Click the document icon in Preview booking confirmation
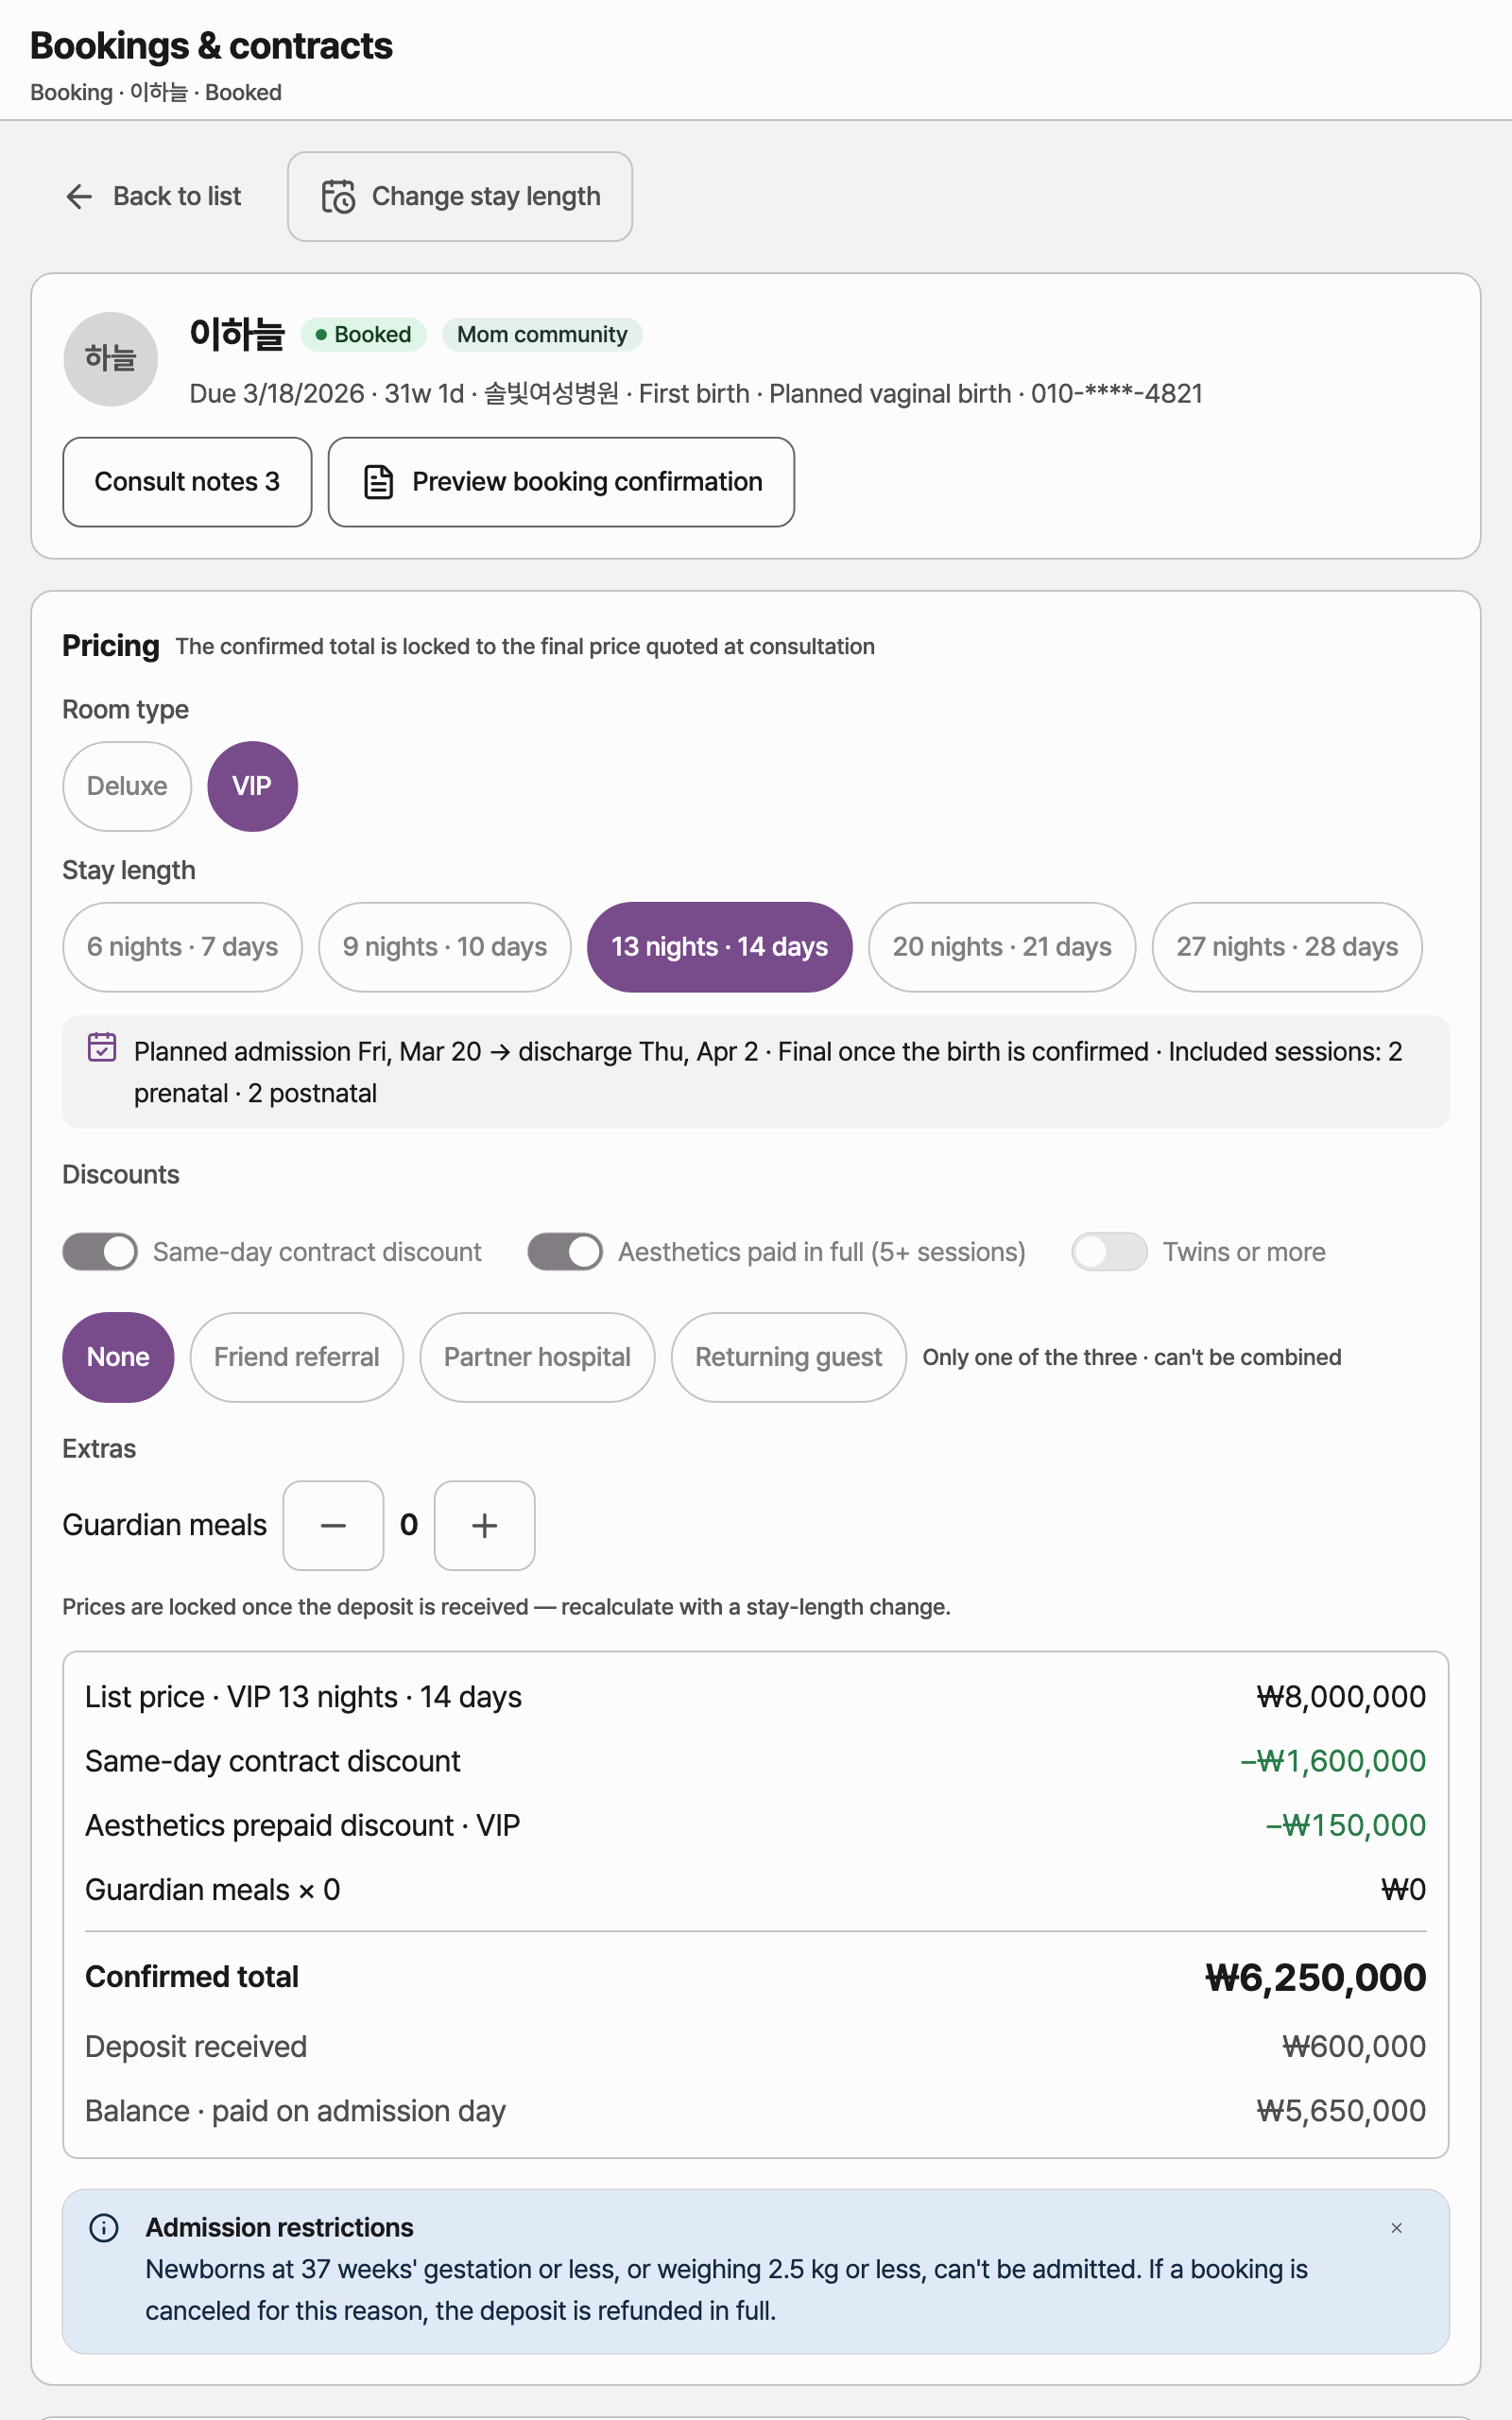Image resolution: width=1512 pixels, height=2420 pixels. click(x=378, y=482)
